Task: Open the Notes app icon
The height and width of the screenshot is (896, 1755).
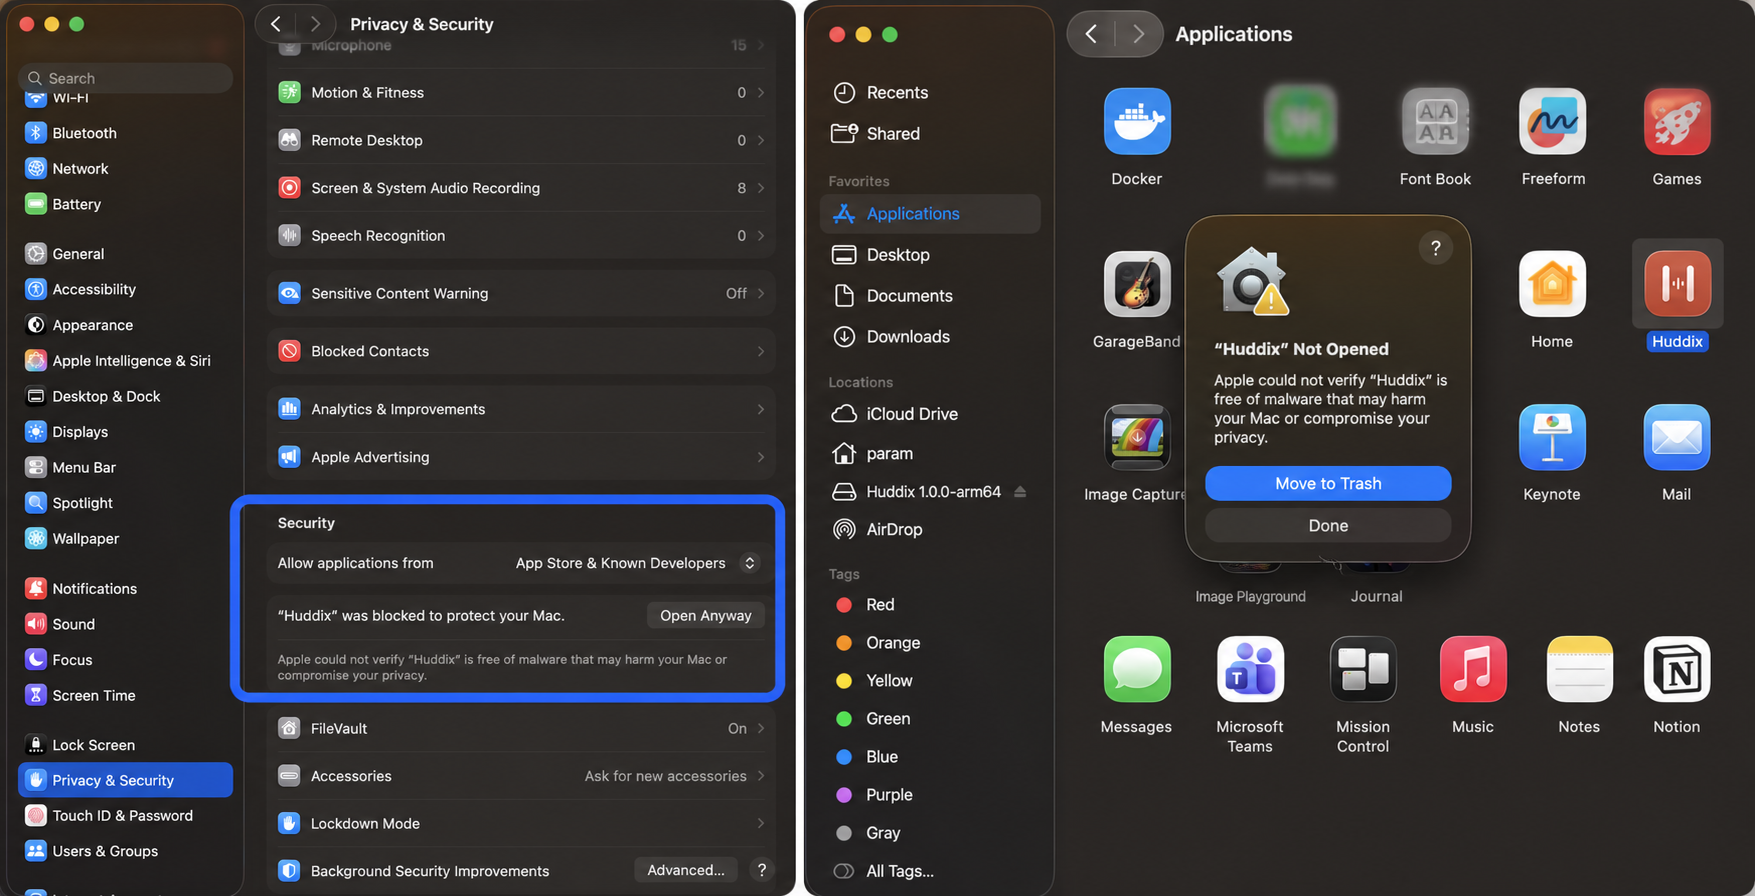Action: pyautogui.click(x=1579, y=669)
